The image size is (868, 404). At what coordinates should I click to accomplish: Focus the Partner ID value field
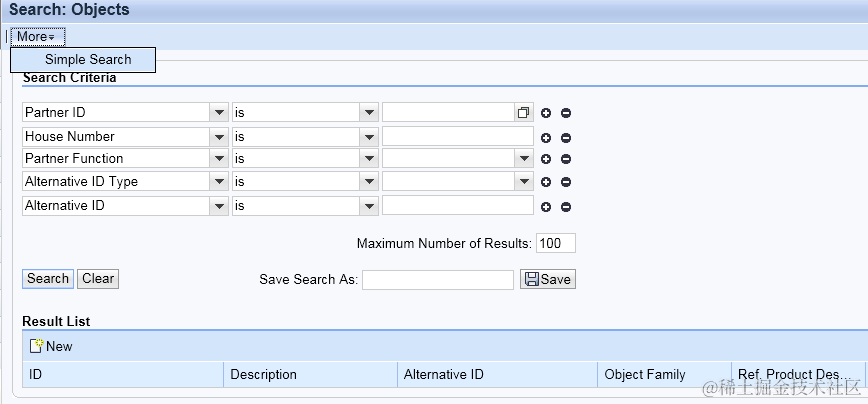[449, 113]
